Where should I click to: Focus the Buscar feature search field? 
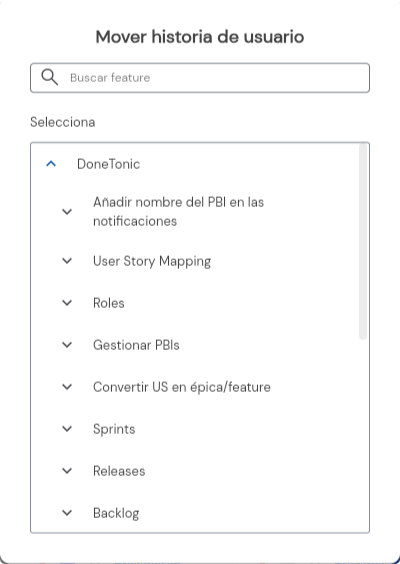200,78
